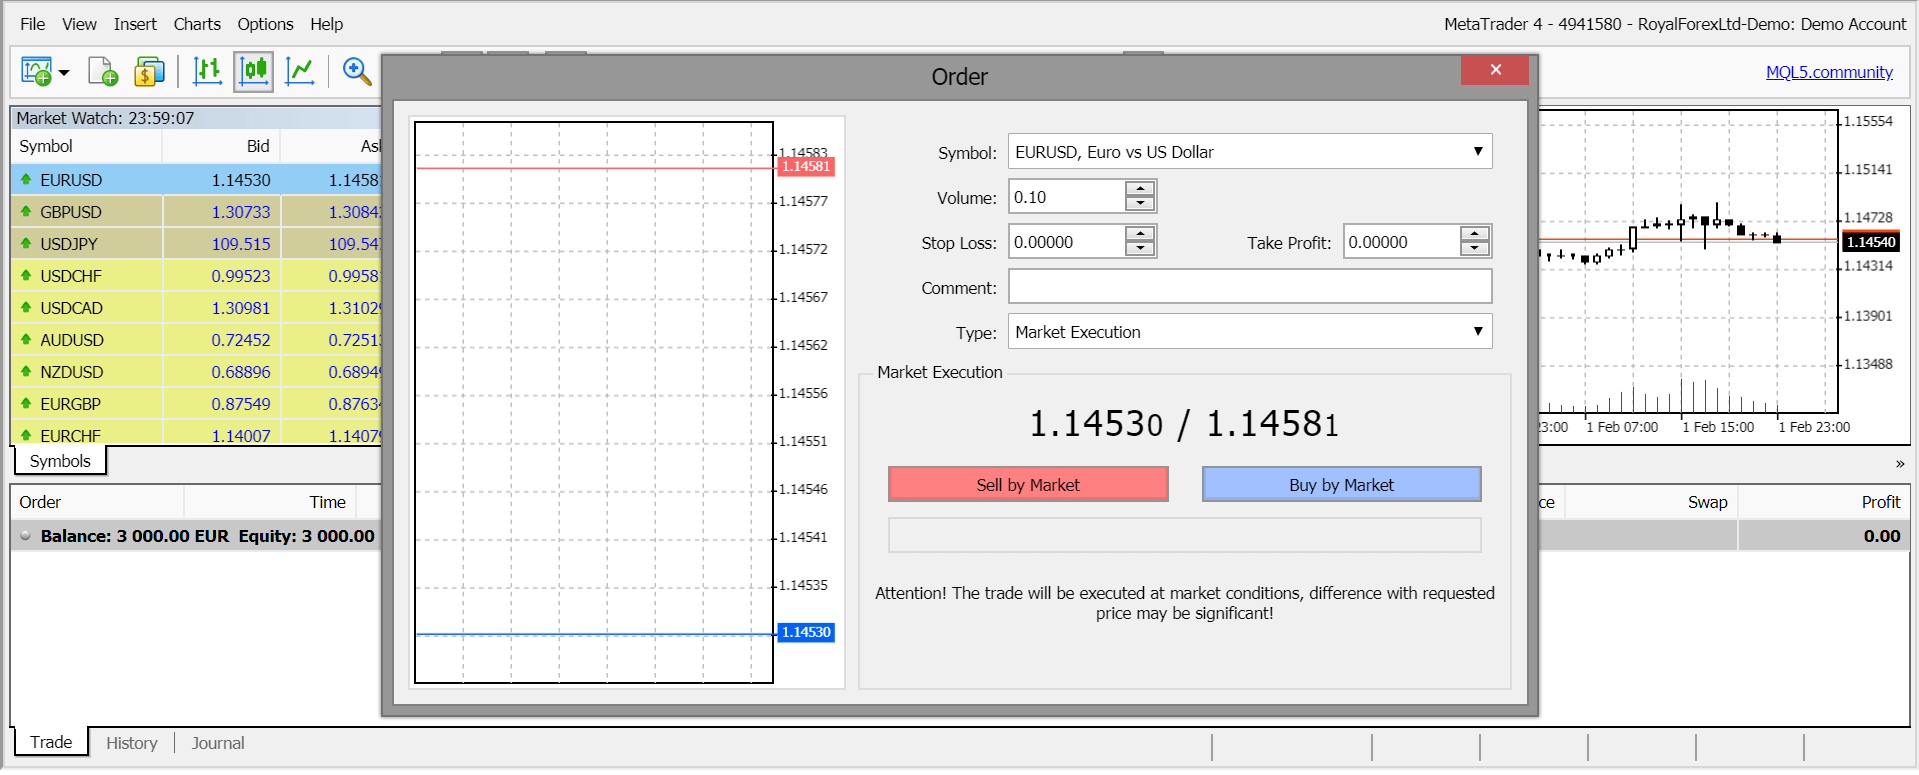Click the Balance summary row
This screenshot has width=1919, height=775.
pos(196,536)
